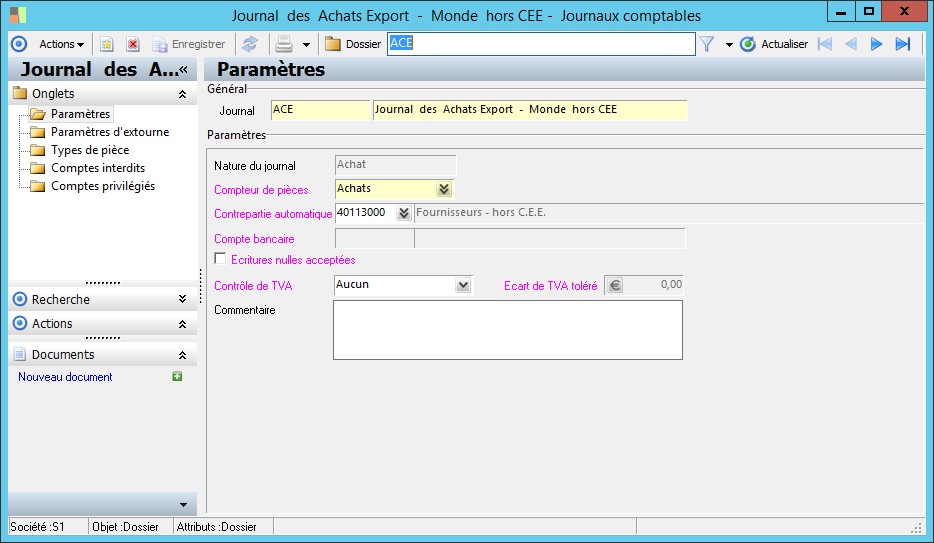
Task: Click the window resize grip corner
Action: click(916, 528)
